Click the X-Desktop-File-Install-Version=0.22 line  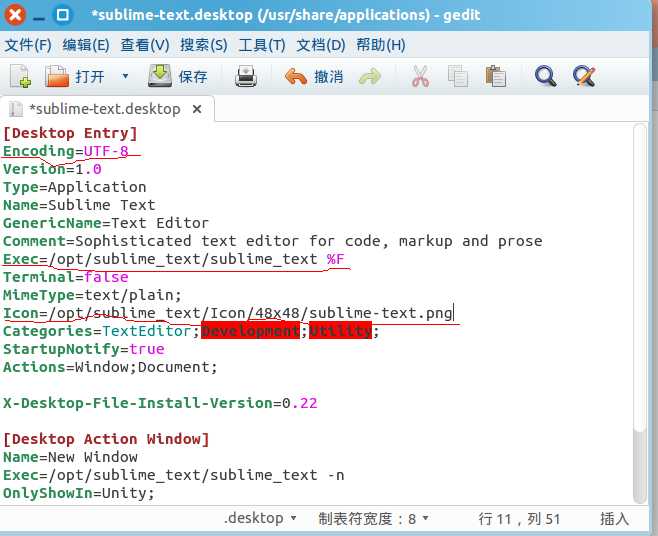(x=160, y=403)
